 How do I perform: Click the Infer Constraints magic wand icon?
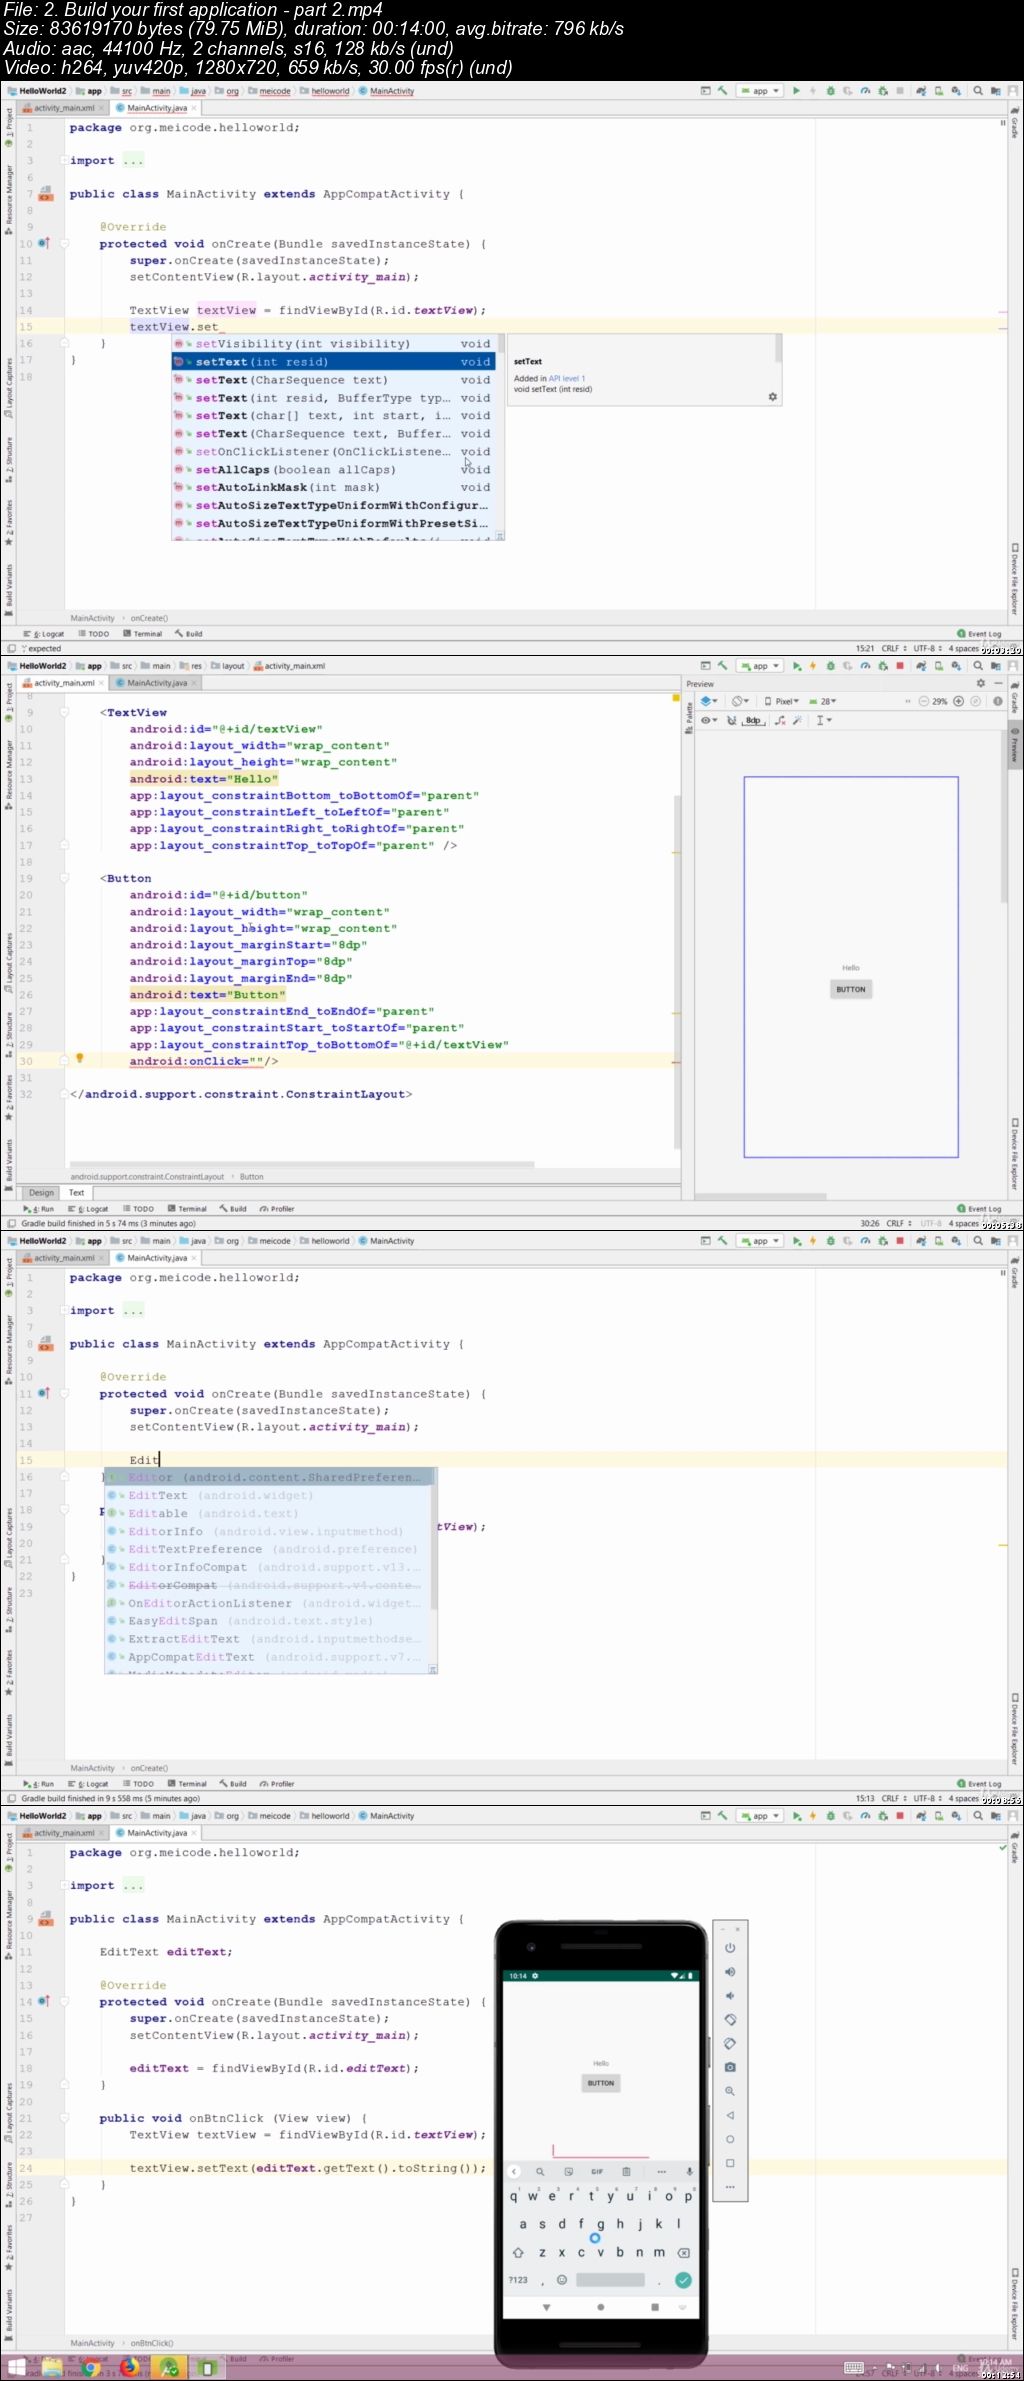pos(797,720)
